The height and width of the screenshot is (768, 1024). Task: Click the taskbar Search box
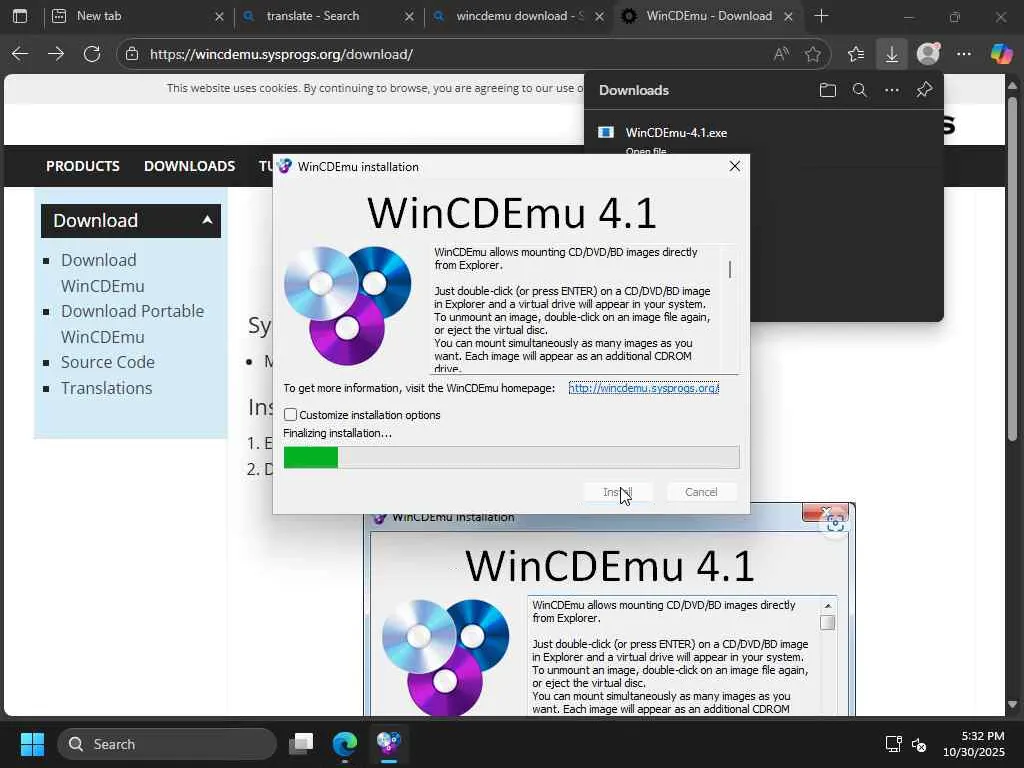click(167, 744)
